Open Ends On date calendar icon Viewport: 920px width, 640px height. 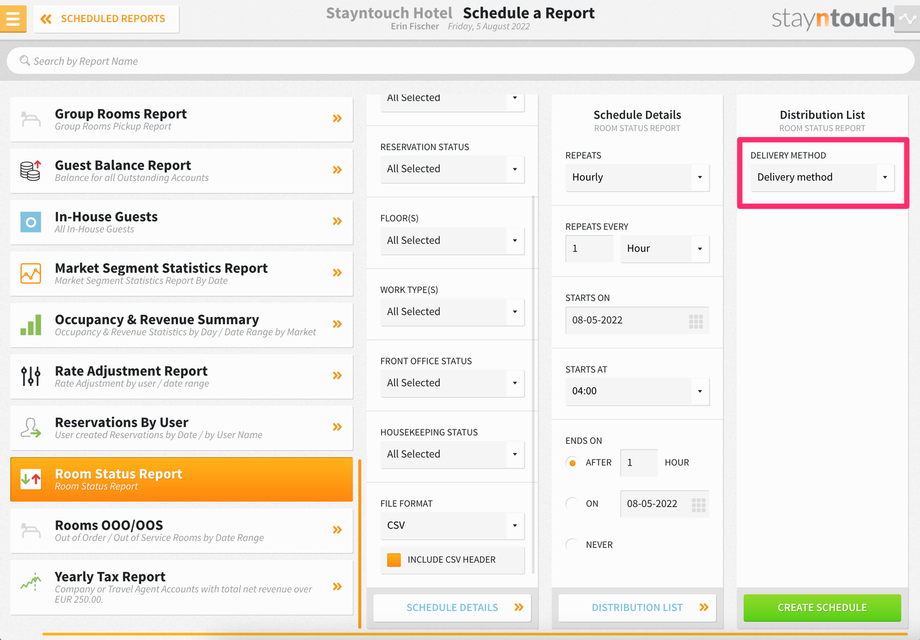coord(698,504)
